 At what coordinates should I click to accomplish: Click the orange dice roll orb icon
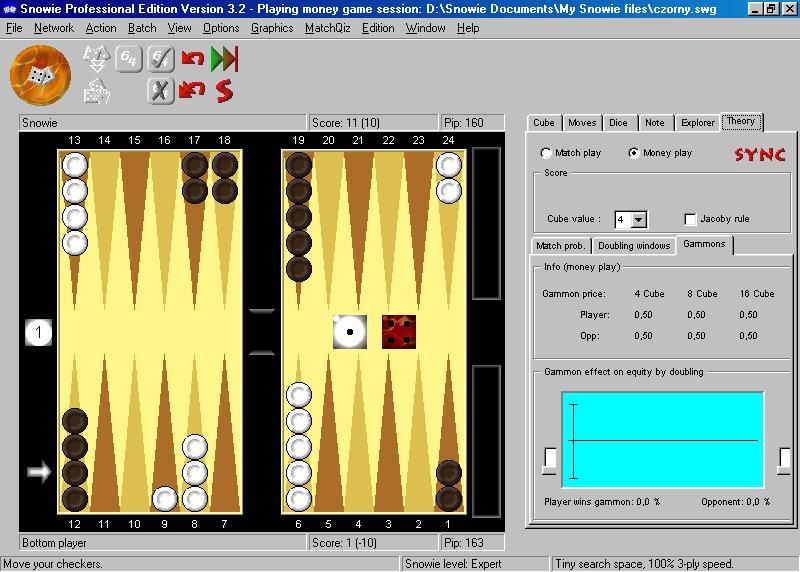coord(40,75)
